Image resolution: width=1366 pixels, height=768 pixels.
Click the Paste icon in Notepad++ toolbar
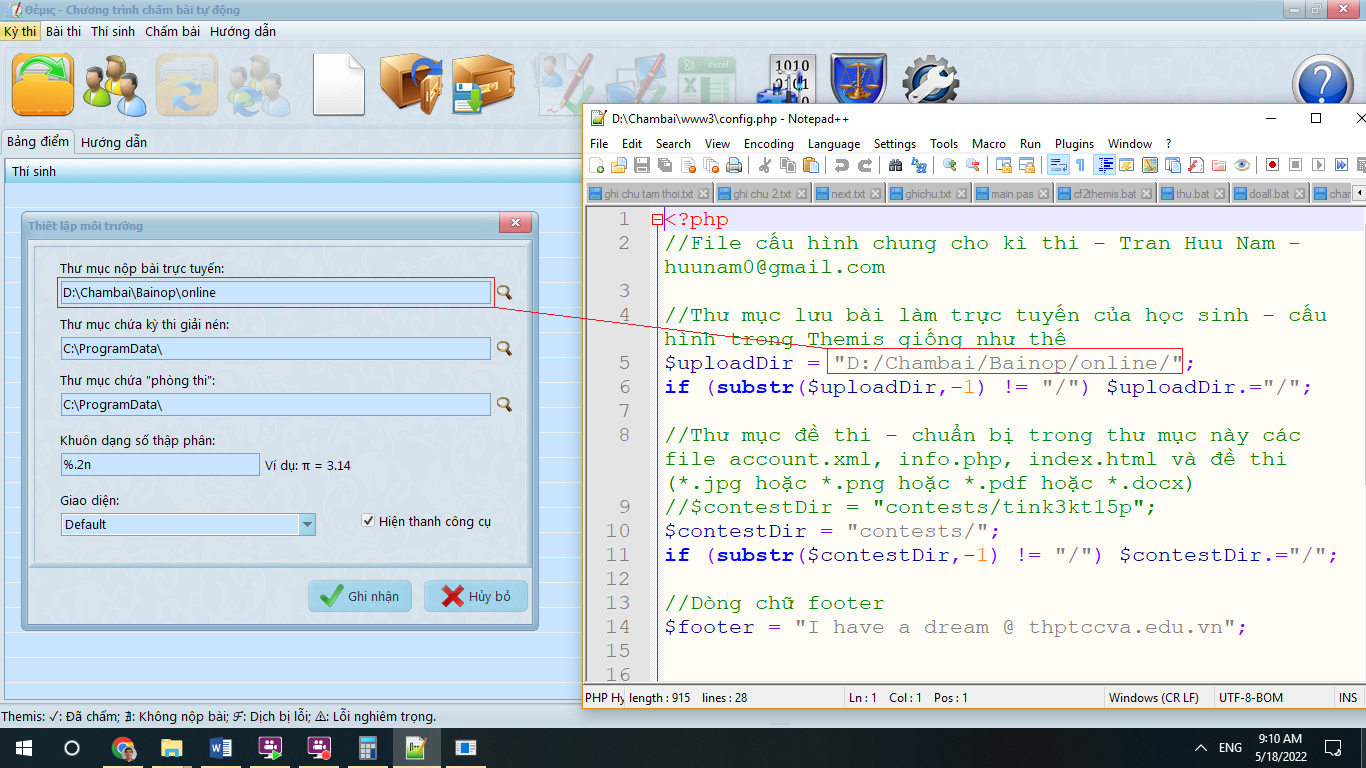click(x=811, y=165)
